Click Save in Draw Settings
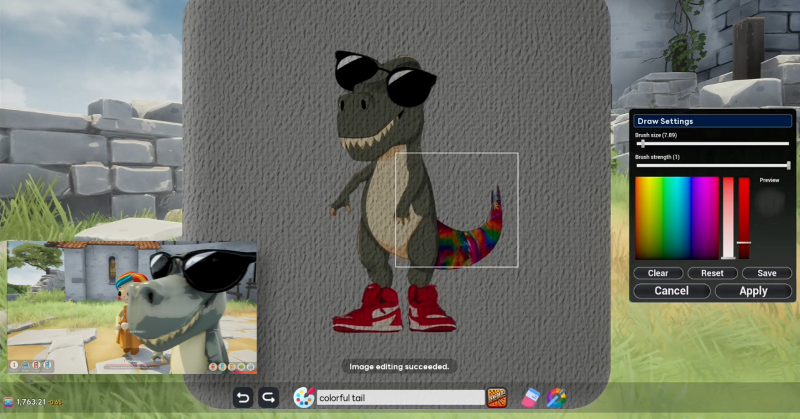 pyautogui.click(x=766, y=273)
